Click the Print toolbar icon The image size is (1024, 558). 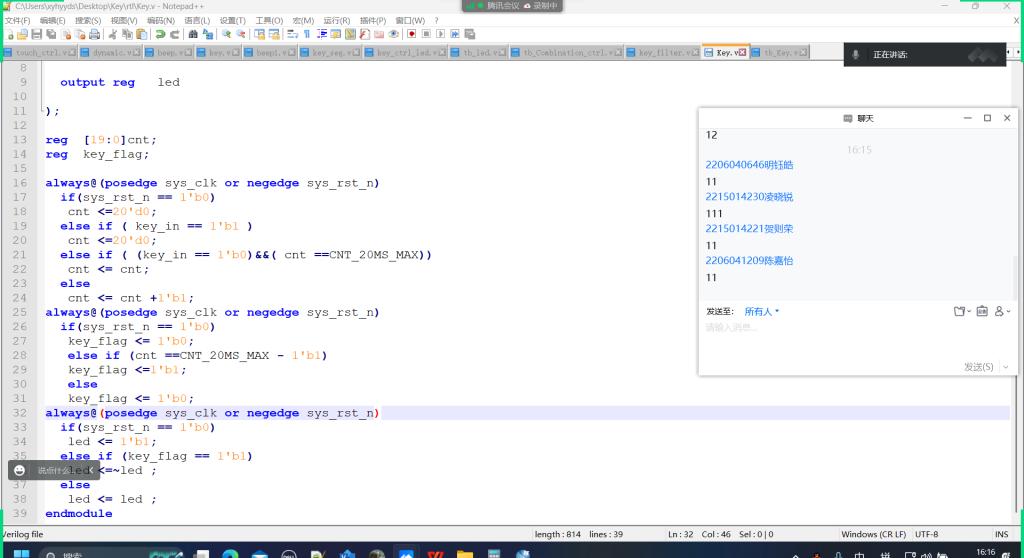coord(93,34)
